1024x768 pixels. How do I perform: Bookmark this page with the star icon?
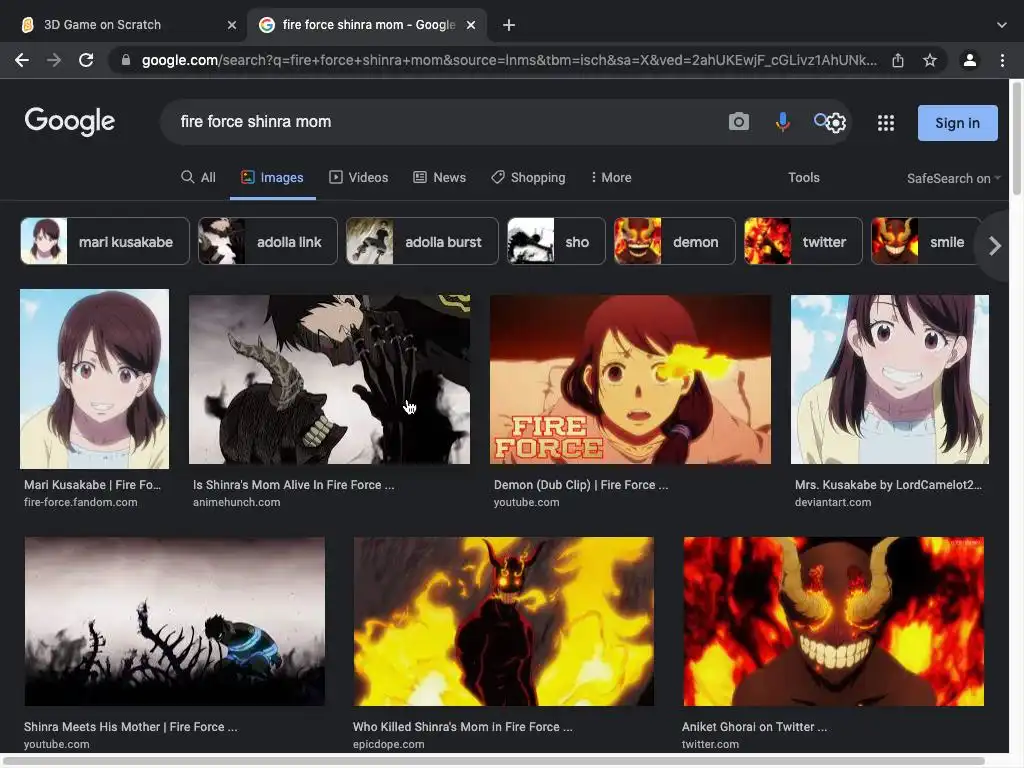click(930, 60)
